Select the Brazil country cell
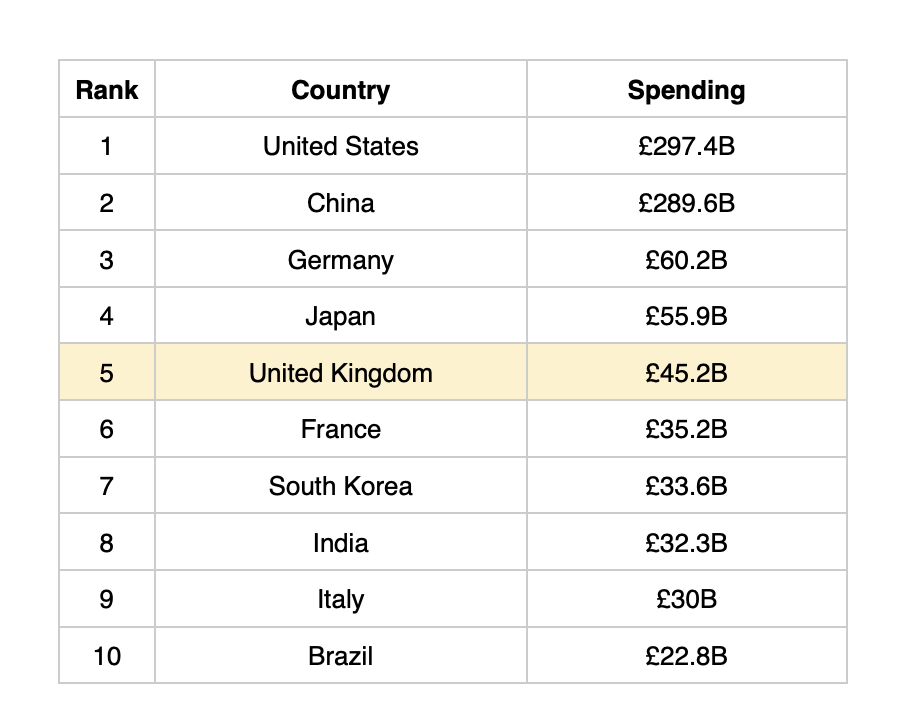 pos(340,656)
